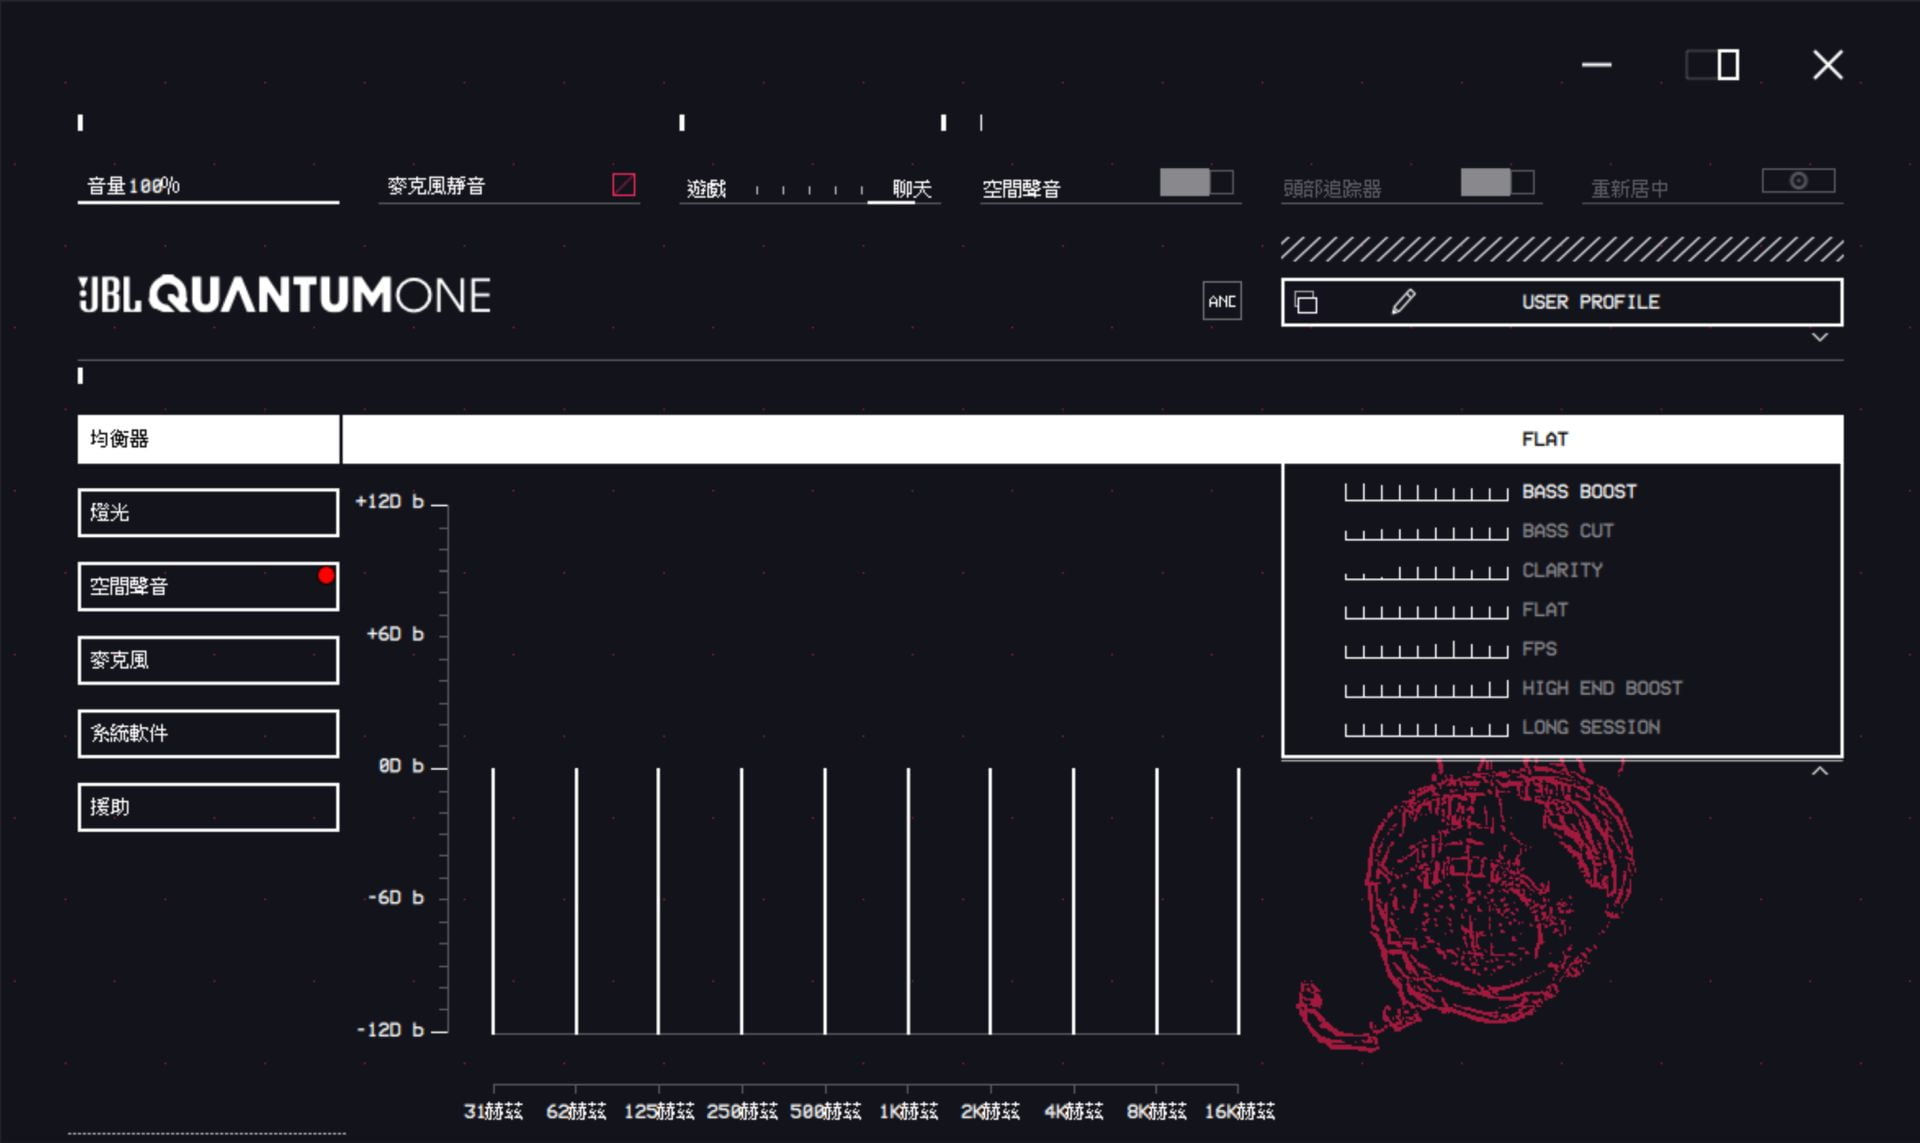The height and width of the screenshot is (1143, 1920).
Task: Select the FLAT curve icon in list
Action: point(1426,610)
